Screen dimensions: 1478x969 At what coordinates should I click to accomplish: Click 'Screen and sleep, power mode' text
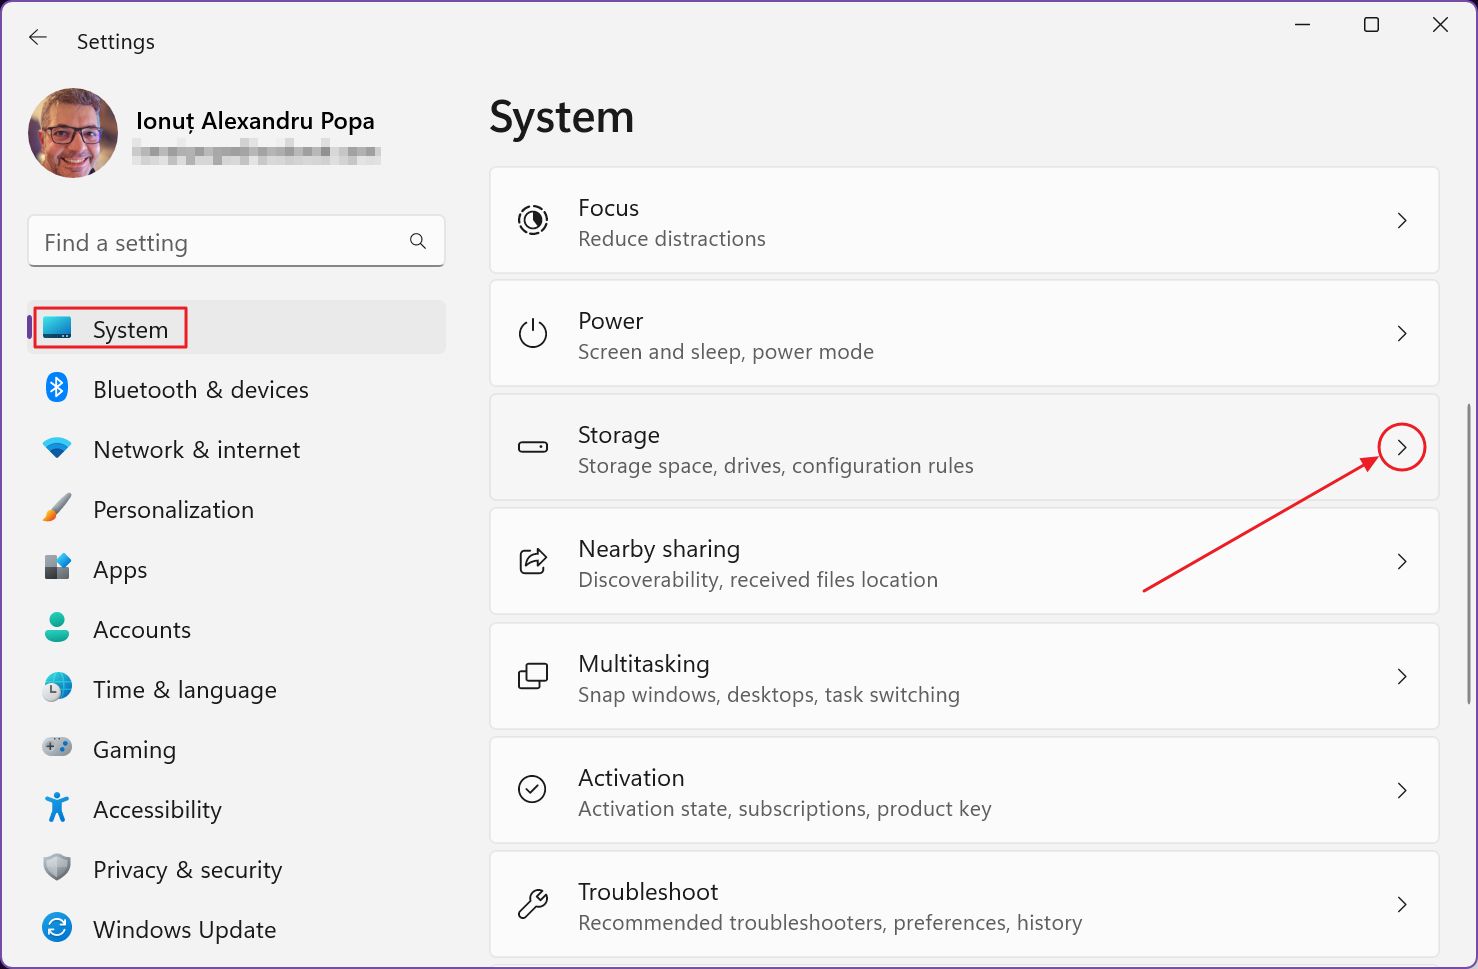coord(726,351)
